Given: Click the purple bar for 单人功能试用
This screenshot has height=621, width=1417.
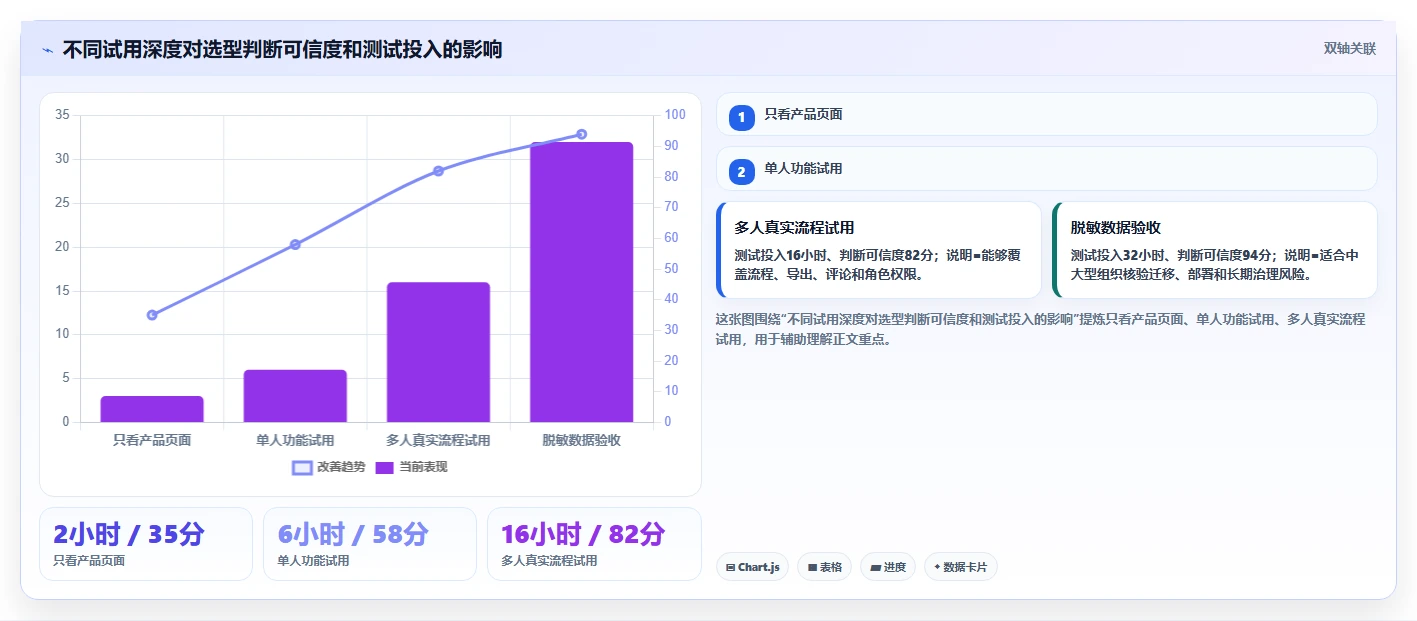Looking at the screenshot, I should click(295, 396).
